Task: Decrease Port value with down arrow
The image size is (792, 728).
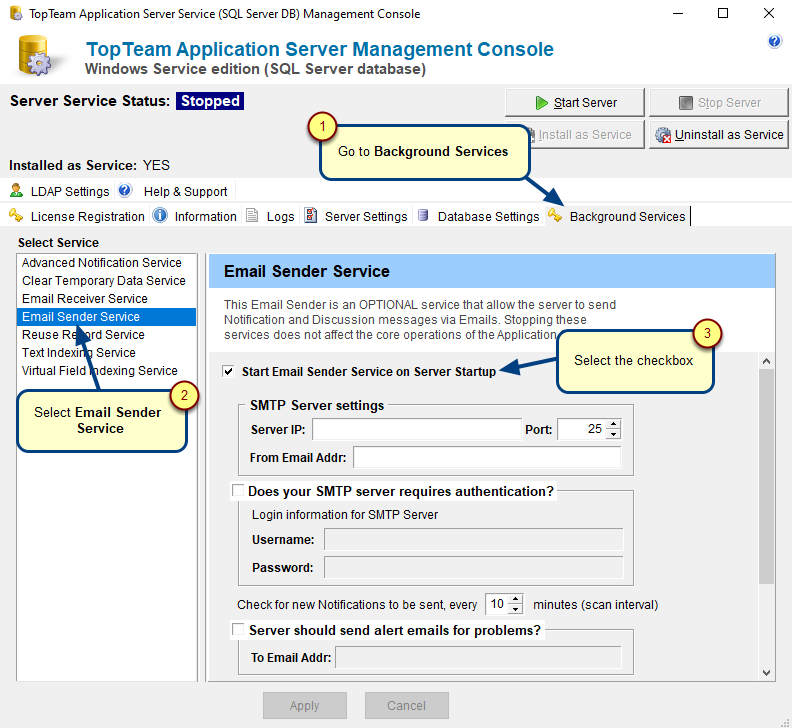Action: (x=613, y=434)
